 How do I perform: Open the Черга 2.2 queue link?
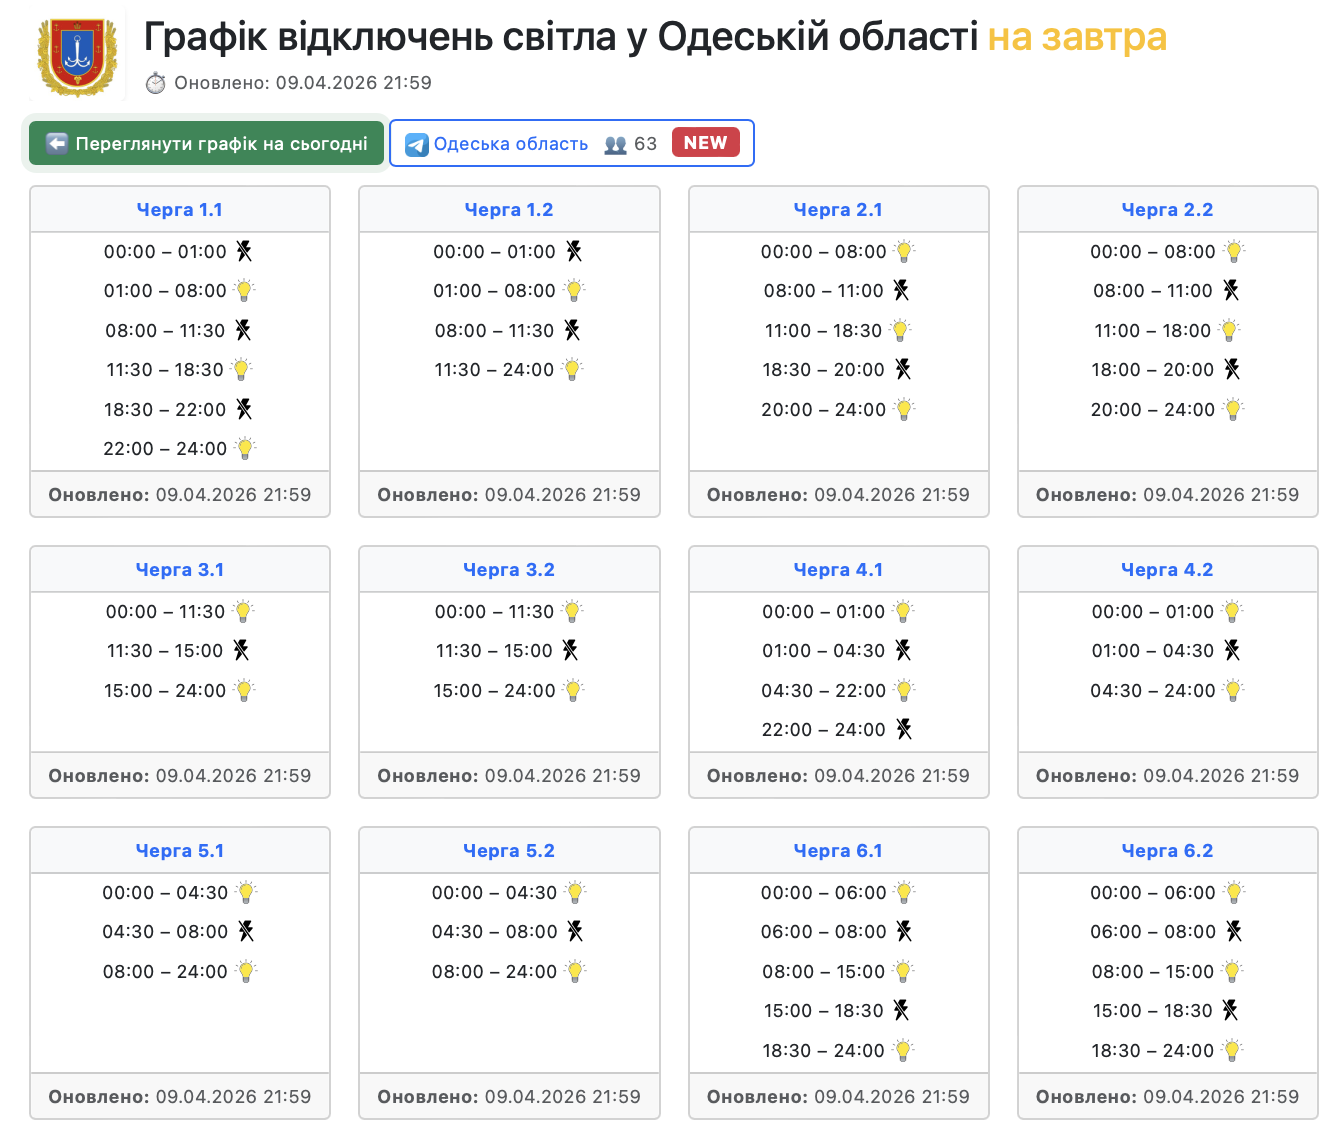(1167, 210)
